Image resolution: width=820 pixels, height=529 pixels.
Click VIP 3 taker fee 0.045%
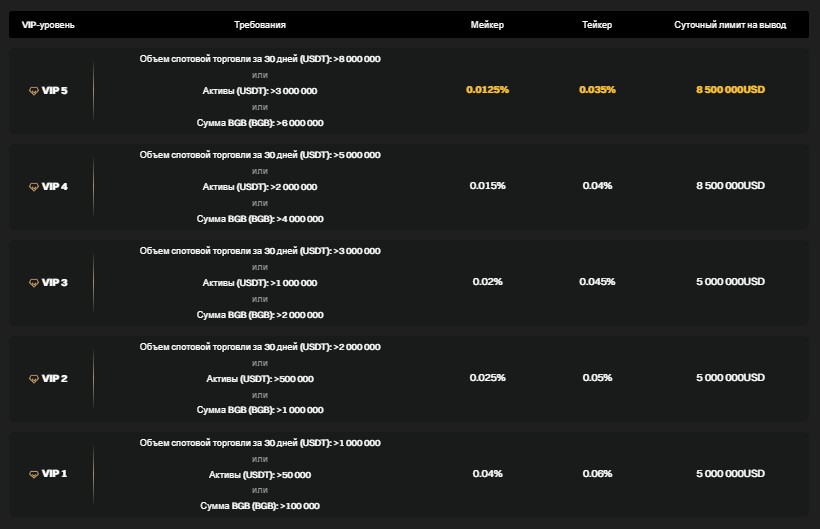(597, 282)
